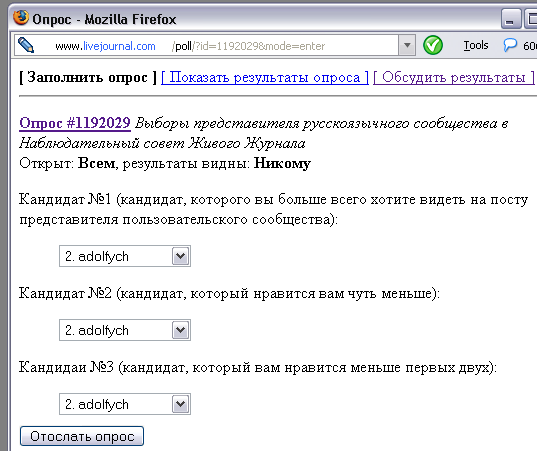This screenshot has width=537, height=451.
Task: Click the bold text Заполнить опрос
Action: click(87, 77)
